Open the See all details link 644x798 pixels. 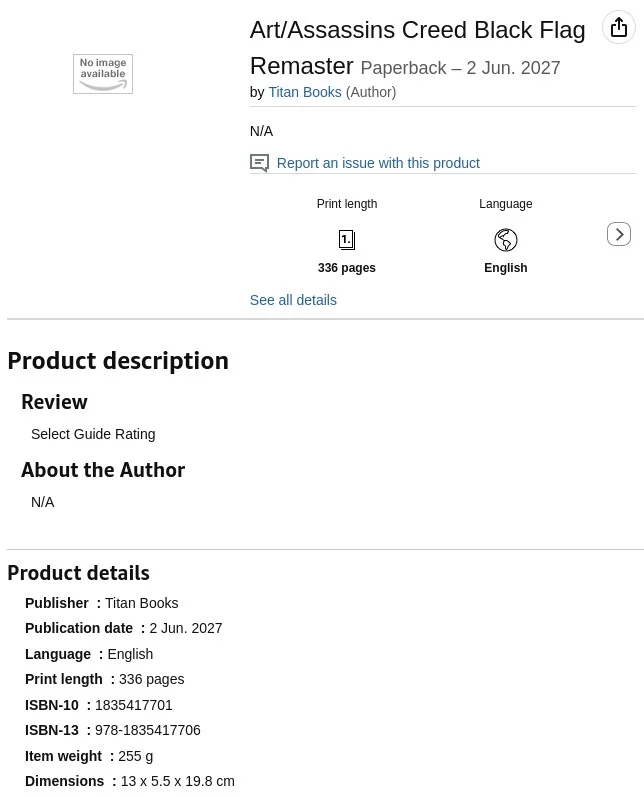[x=293, y=300]
